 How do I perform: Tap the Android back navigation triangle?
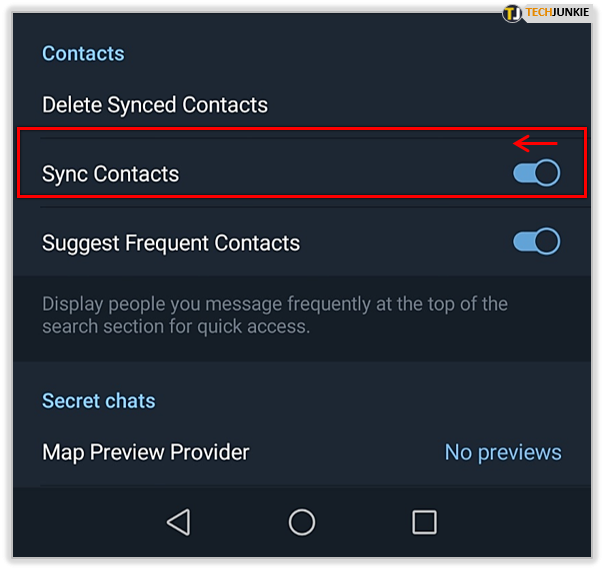[178, 521]
